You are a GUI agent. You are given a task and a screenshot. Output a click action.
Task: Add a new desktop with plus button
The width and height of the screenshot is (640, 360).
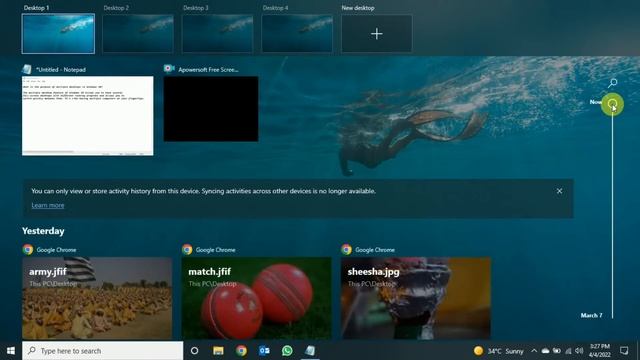[x=377, y=33]
